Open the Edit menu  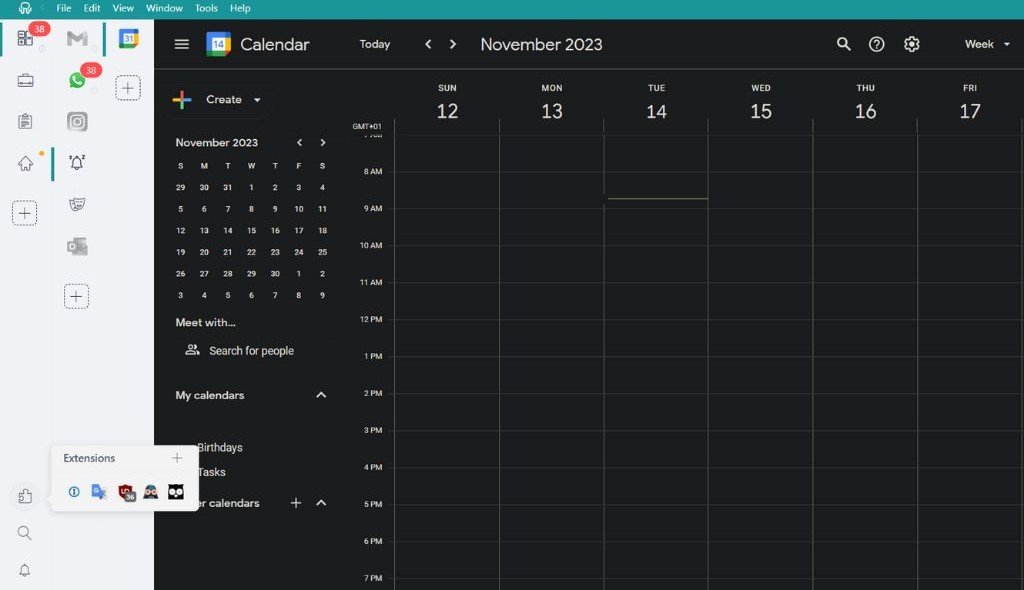(92, 8)
